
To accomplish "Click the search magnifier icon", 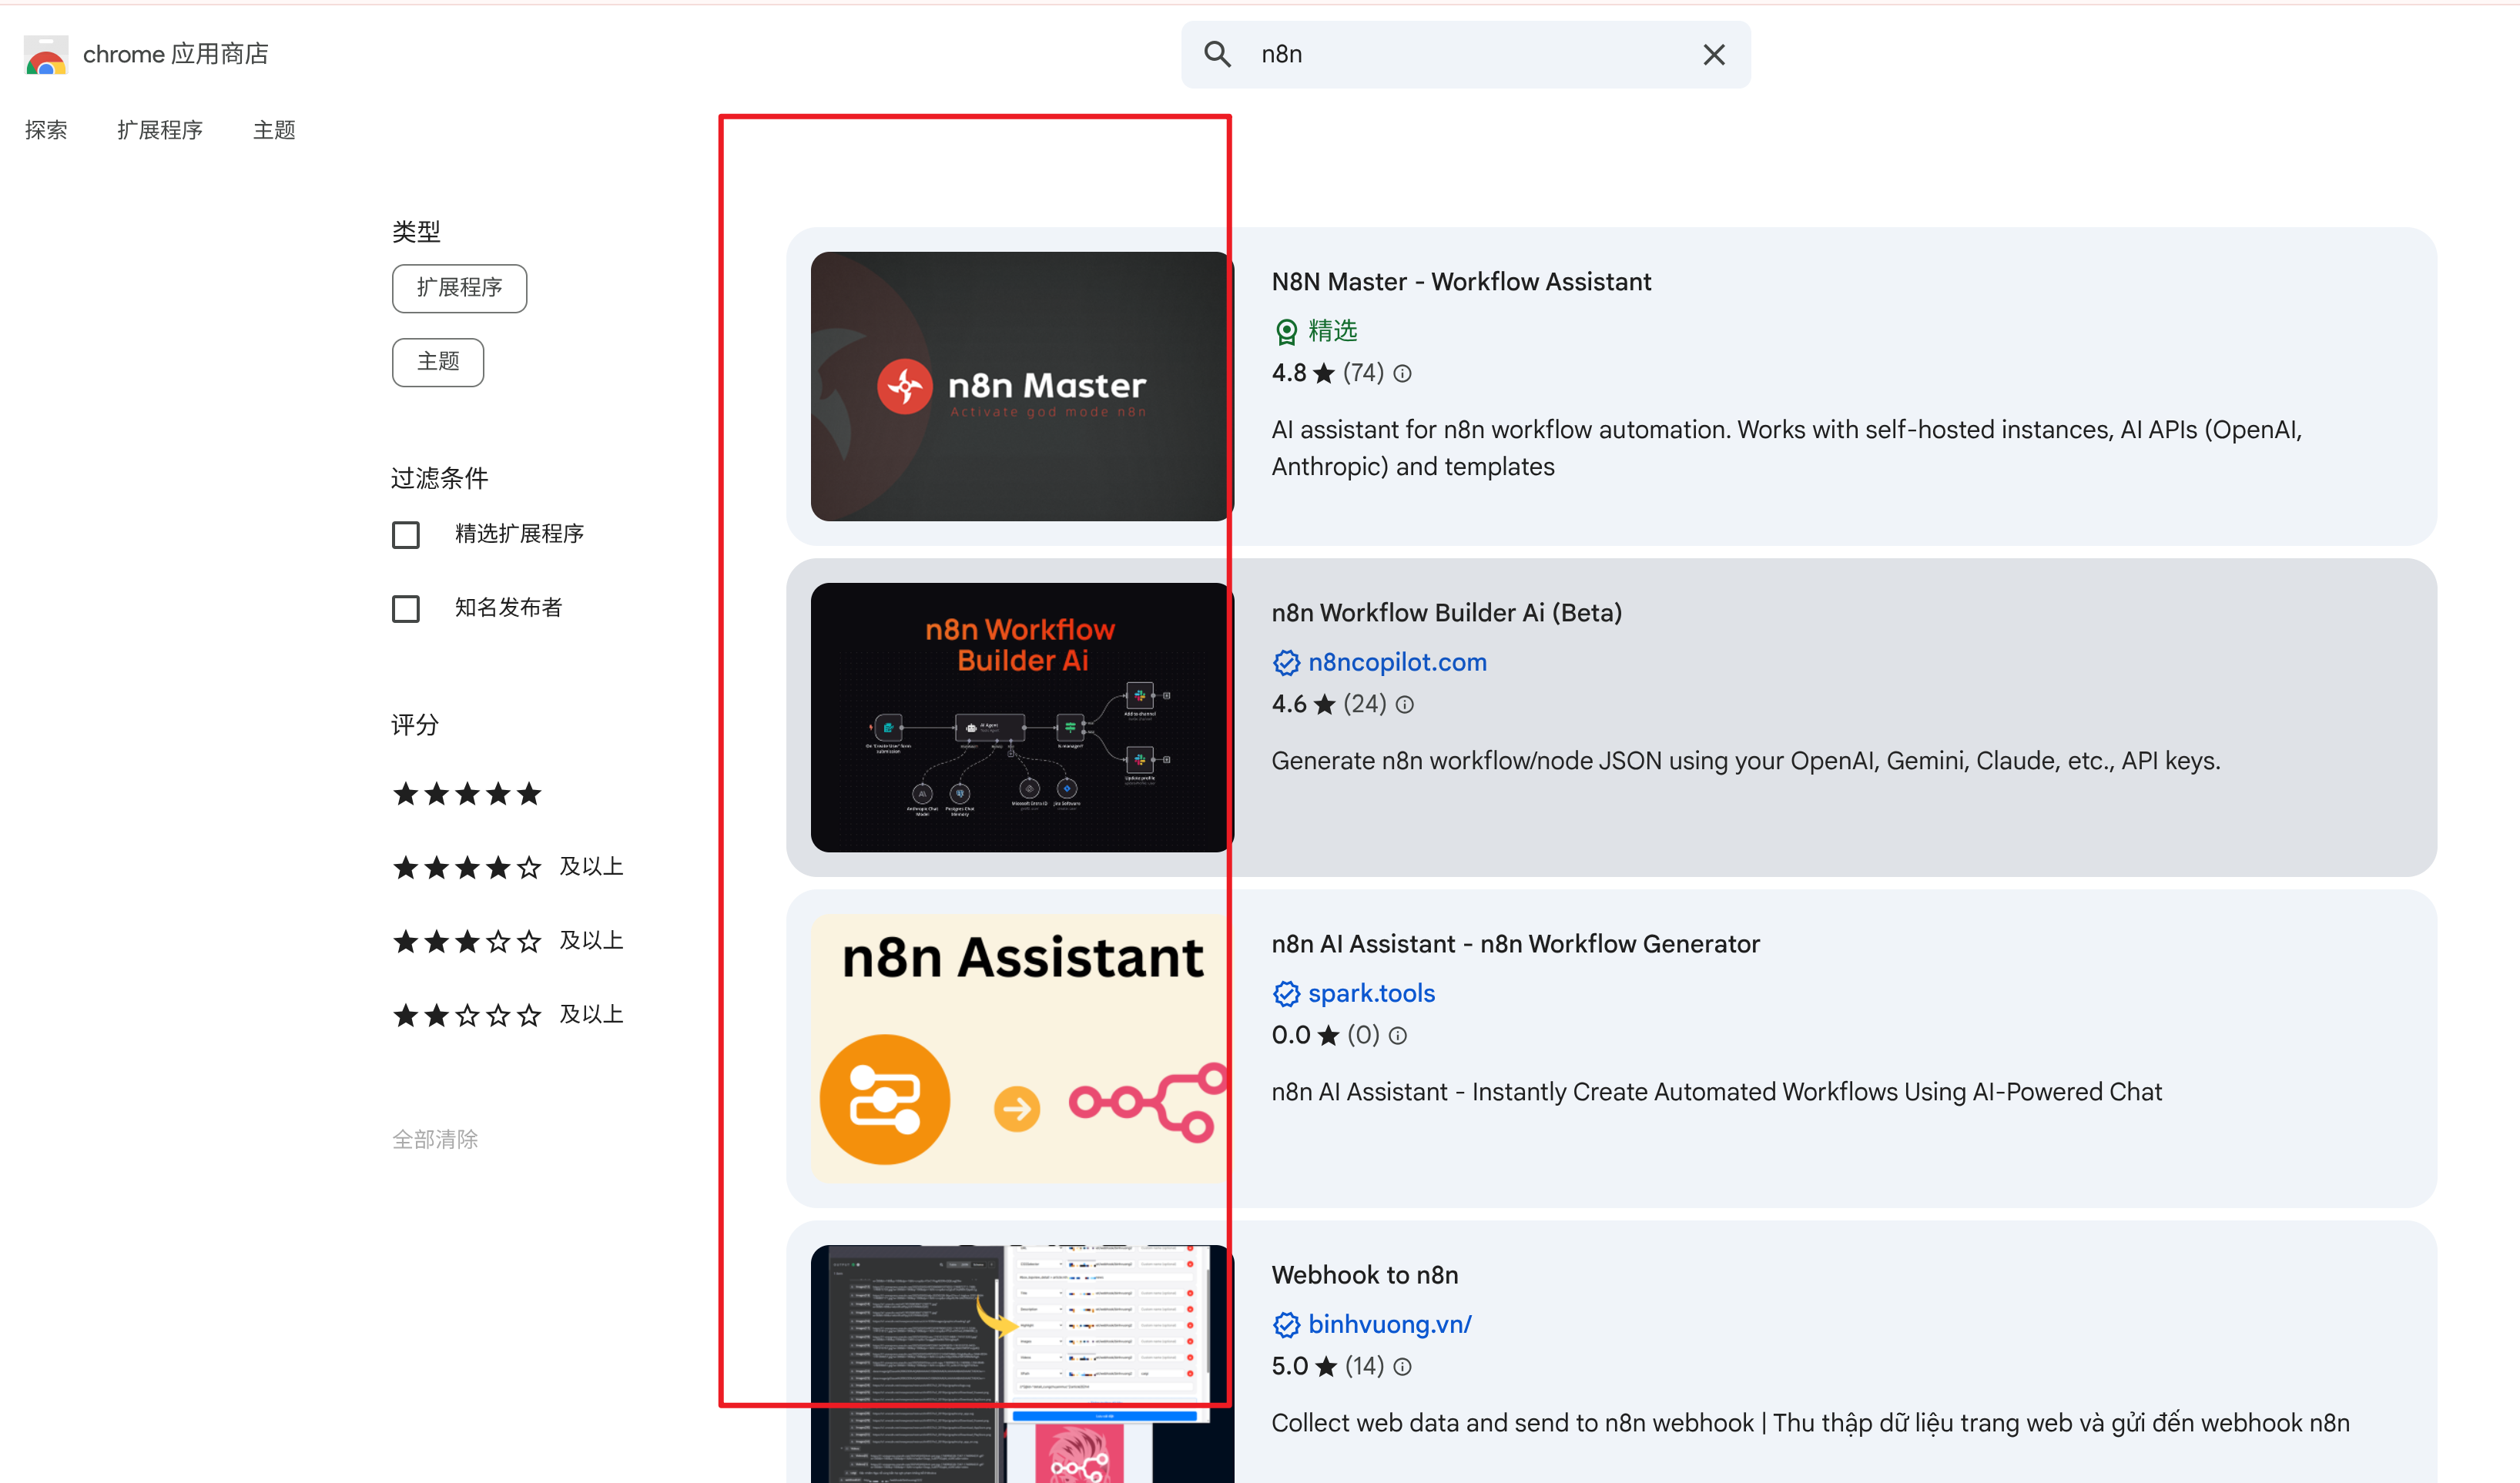I will (x=1217, y=54).
